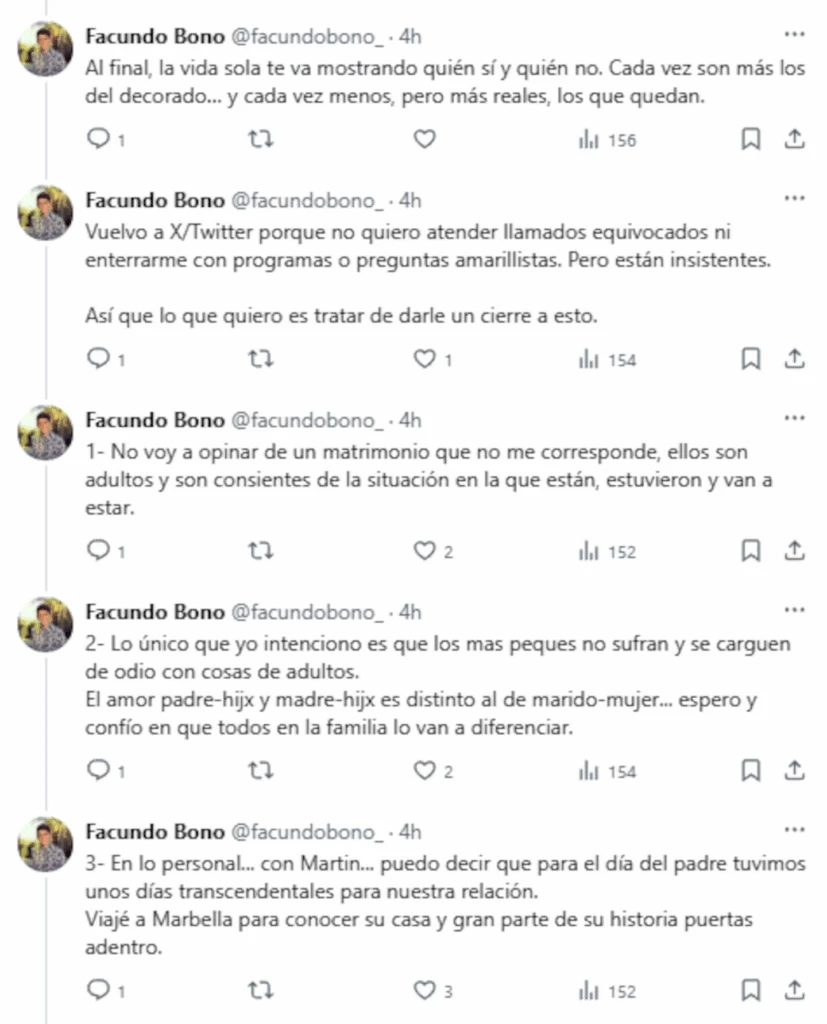Open Facundo Bono profile name on first tweet

[x=155, y=37]
